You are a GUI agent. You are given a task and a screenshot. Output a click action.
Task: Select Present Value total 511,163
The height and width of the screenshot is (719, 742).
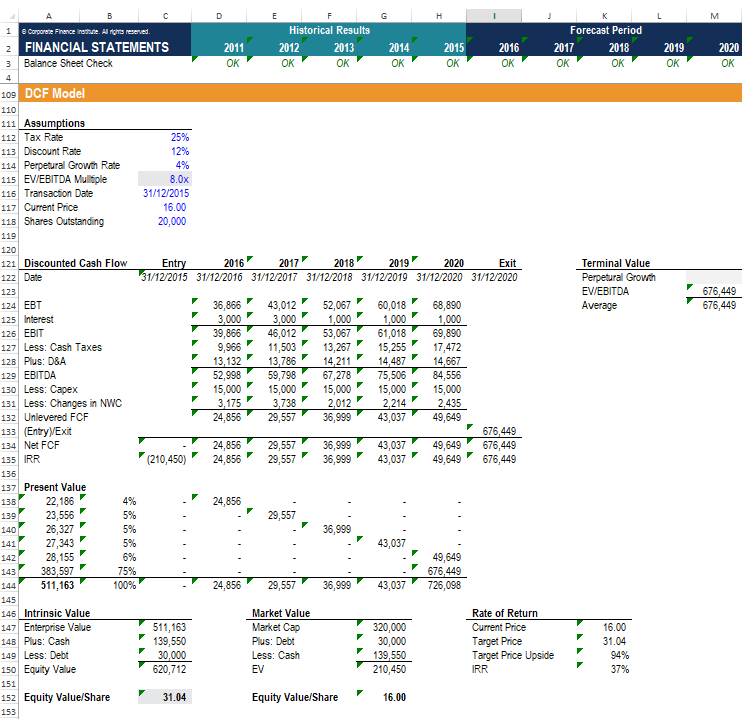tap(57, 586)
